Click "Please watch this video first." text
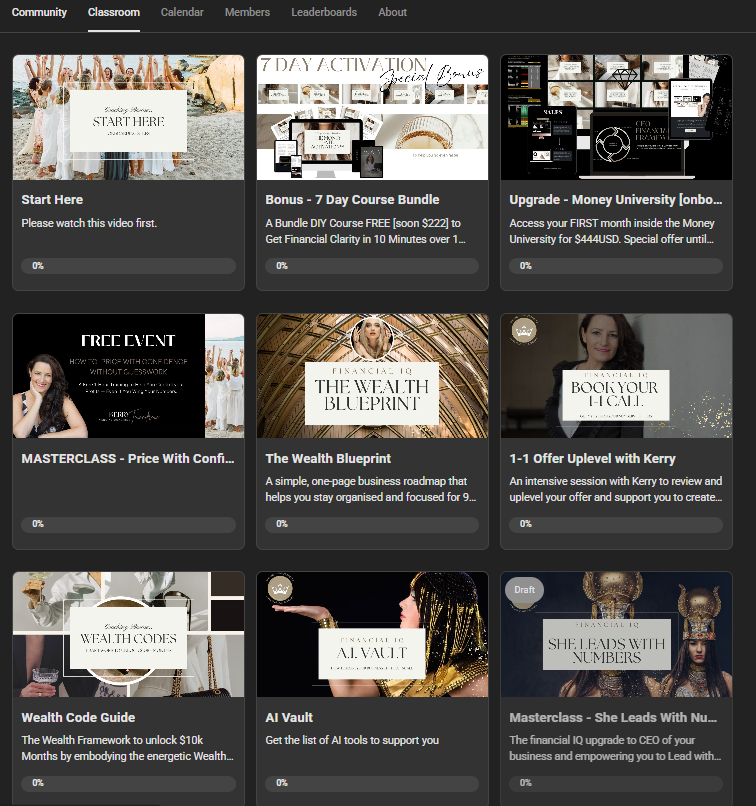Image resolution: width=756 pixels, height=806 pixels. [x=89, y=223]
